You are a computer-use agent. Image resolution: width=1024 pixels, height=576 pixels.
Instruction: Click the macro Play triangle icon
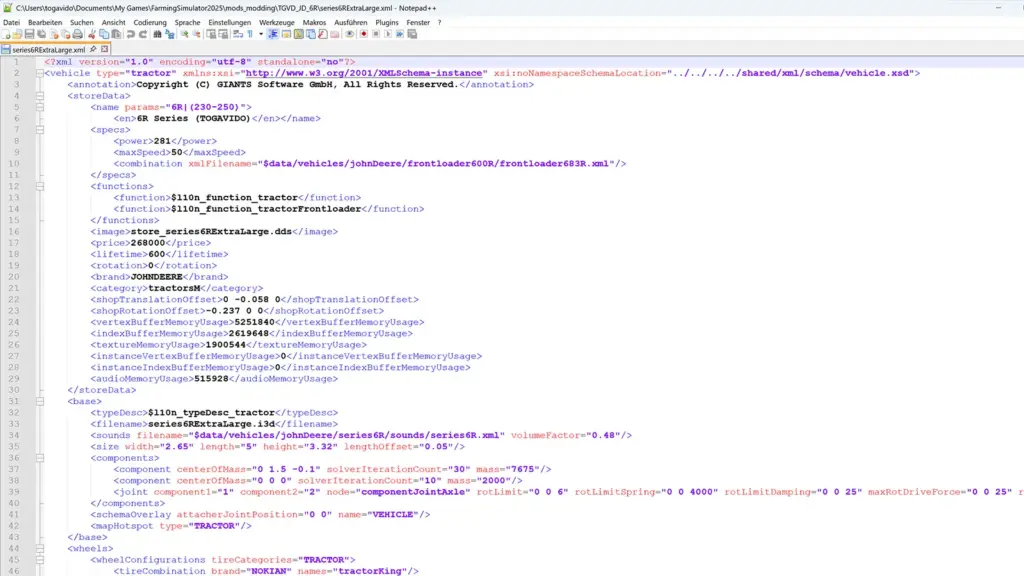[387, 34]
